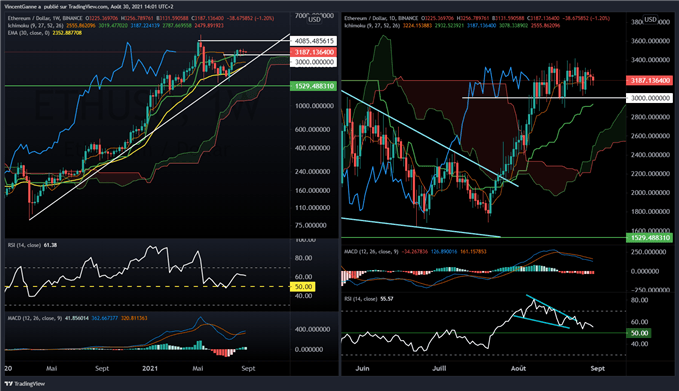Click the TradingView logo in the footer

tap(25, 384)
